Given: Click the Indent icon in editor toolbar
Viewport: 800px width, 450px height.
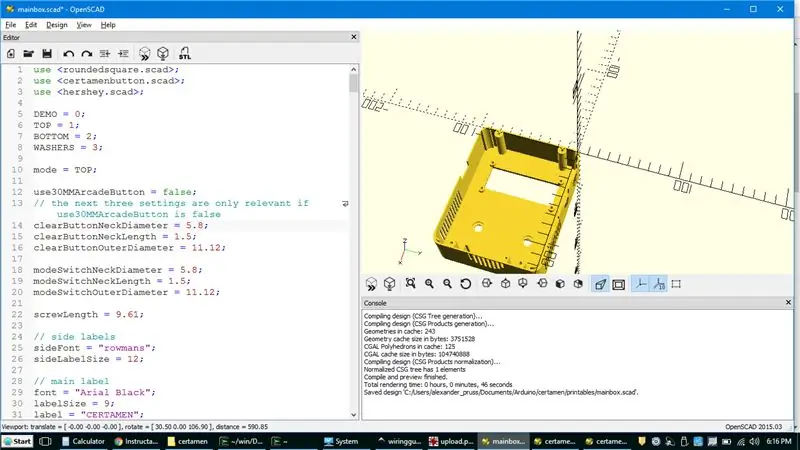Looking at the screenshot, I should (x=123, y=54).
